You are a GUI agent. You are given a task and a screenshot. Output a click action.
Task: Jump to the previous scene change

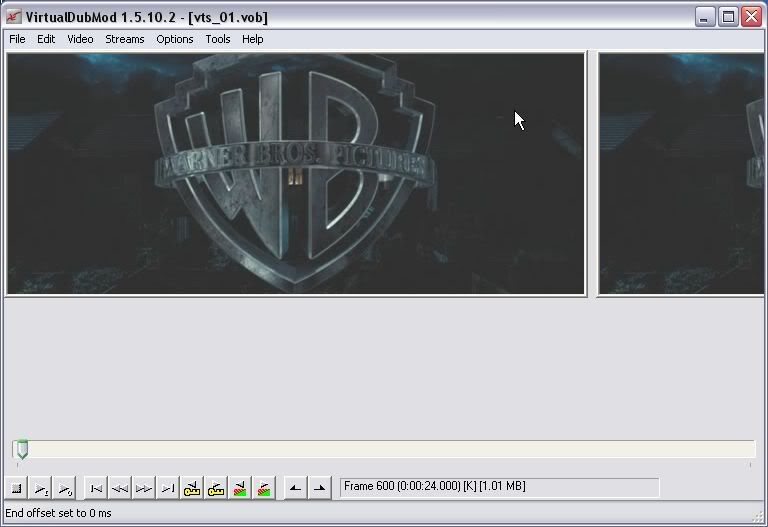[x=240, y=488]
